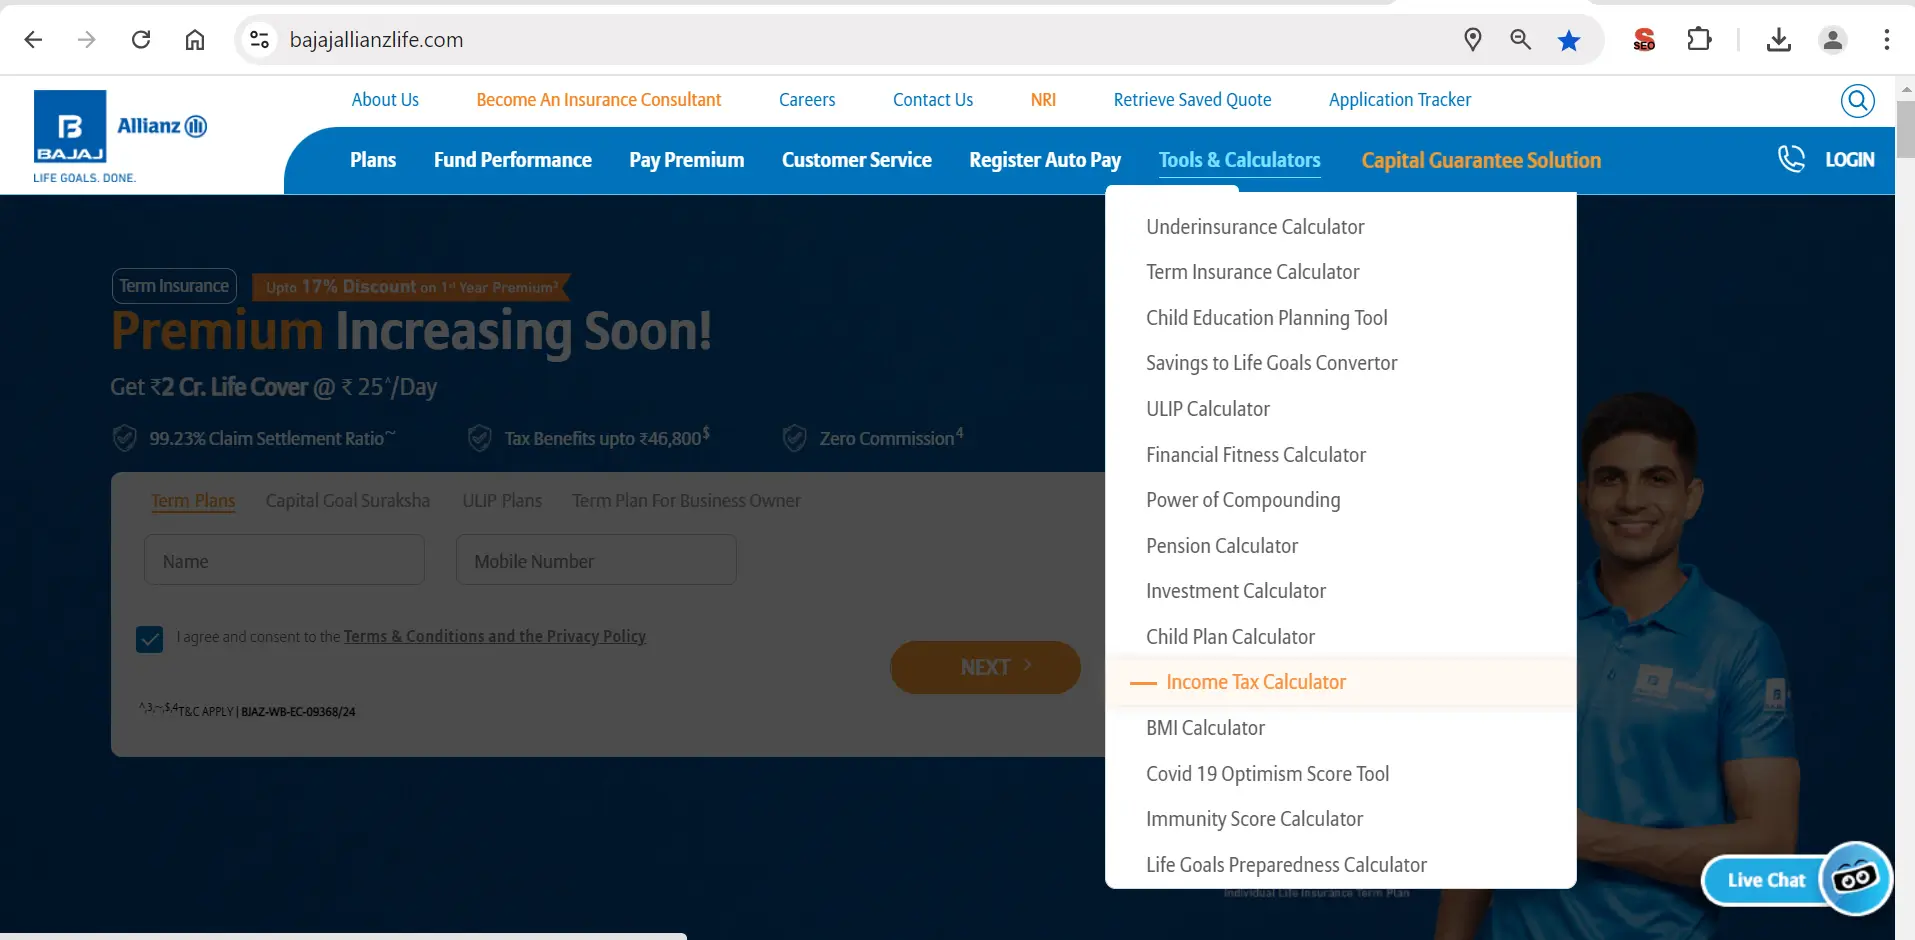Switch to ULIP Plans tab
The width and height of the screenshot is (1915, 940).
502,501
